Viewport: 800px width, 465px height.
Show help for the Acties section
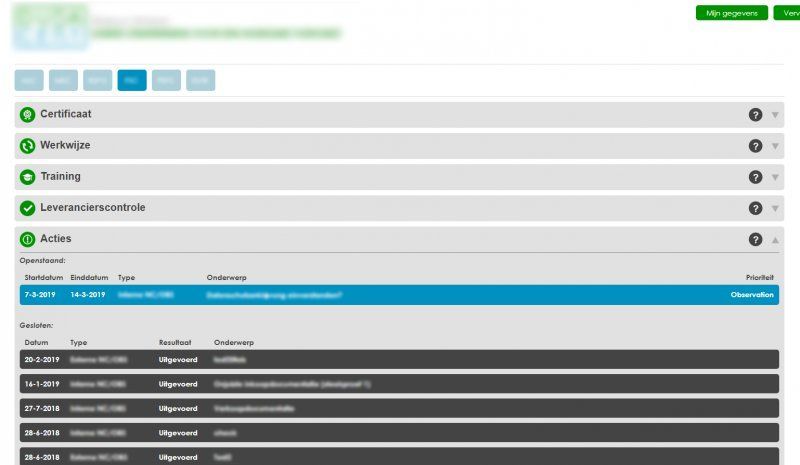[x=755, y=240]
